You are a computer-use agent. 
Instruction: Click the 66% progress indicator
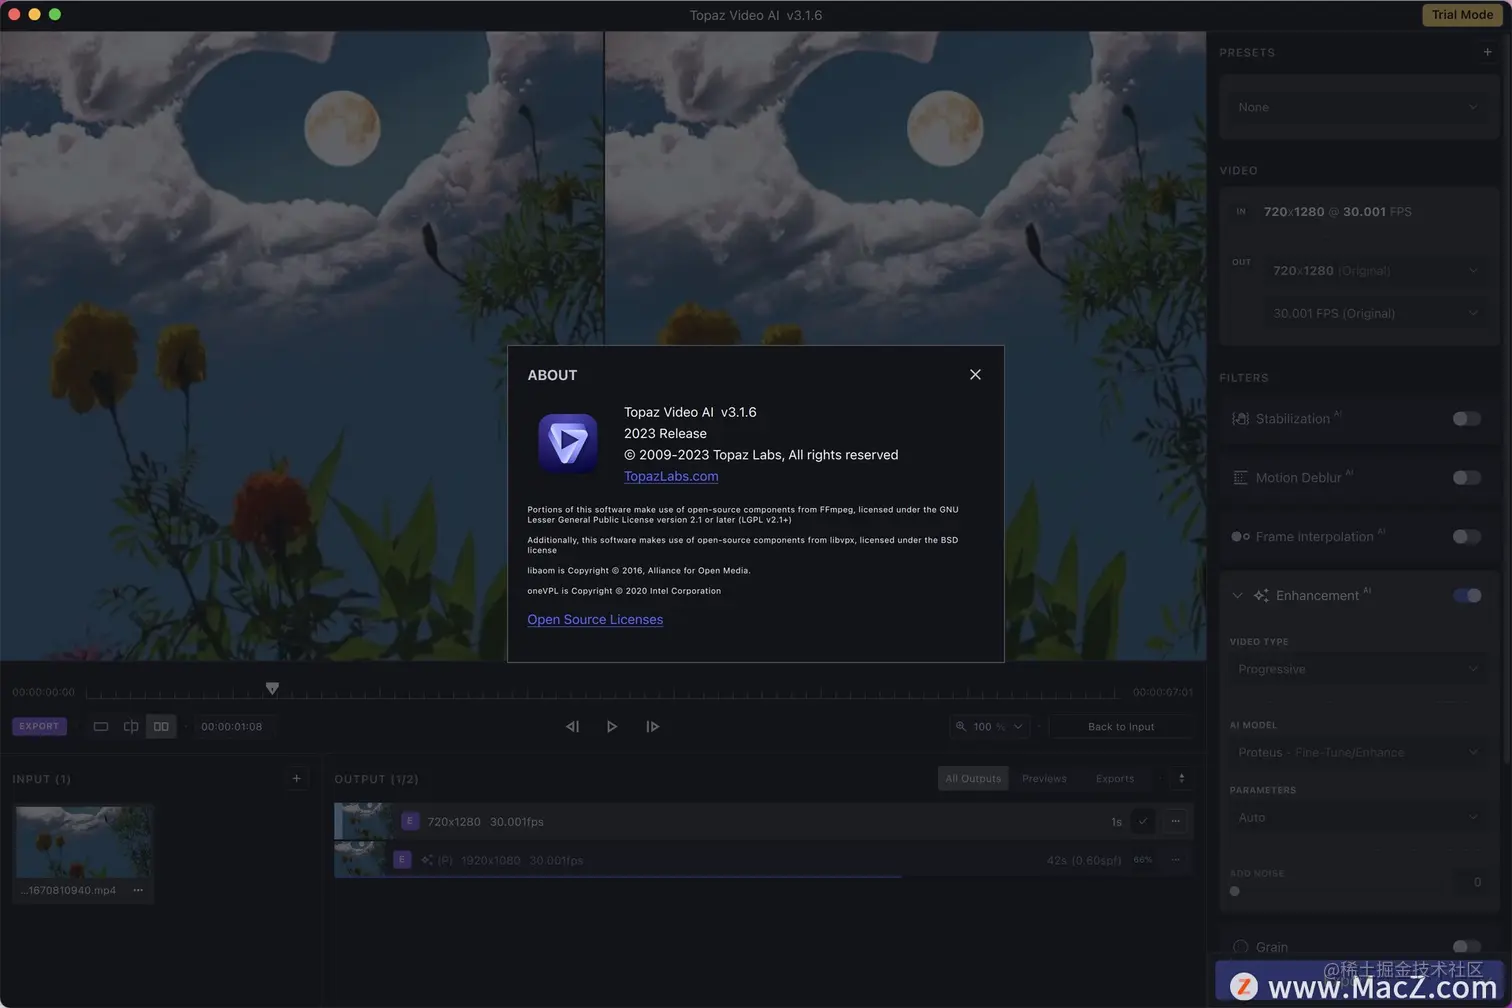[1143, 859]
